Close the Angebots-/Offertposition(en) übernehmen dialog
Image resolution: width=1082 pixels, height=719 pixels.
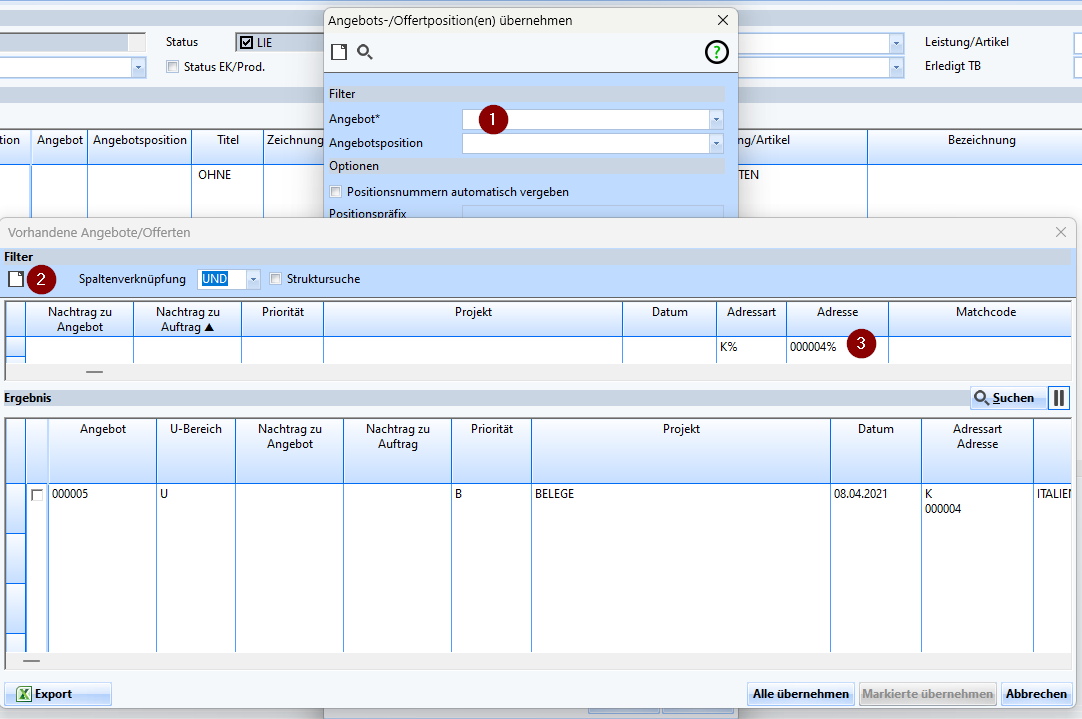pos(723,20)
